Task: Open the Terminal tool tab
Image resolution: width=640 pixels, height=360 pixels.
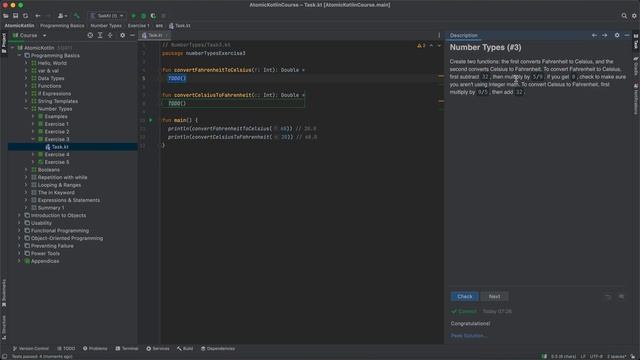Action: click(127, 349)
